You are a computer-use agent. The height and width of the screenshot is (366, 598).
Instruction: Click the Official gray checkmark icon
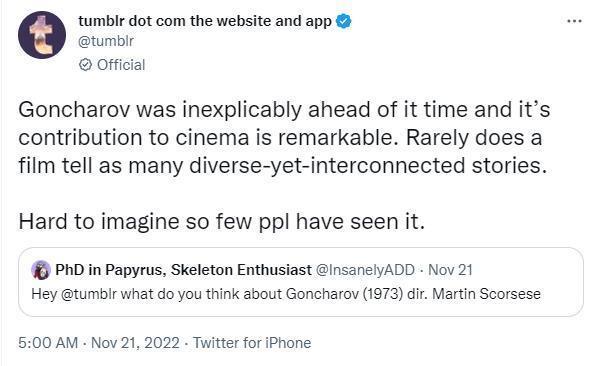(85, 65)
